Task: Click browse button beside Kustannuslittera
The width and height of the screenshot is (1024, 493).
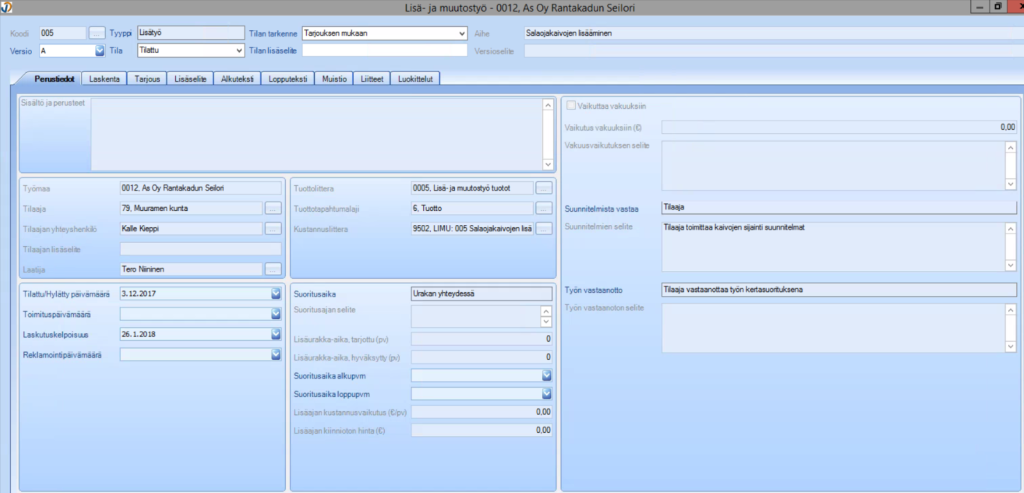Action: point(544,228)
